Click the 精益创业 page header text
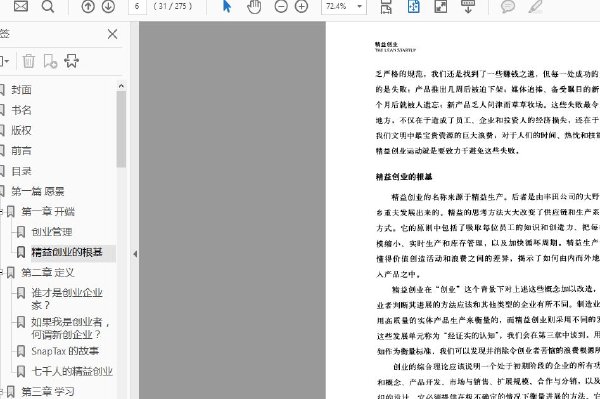This screenshot has height=399, width=600. (386, 44)
